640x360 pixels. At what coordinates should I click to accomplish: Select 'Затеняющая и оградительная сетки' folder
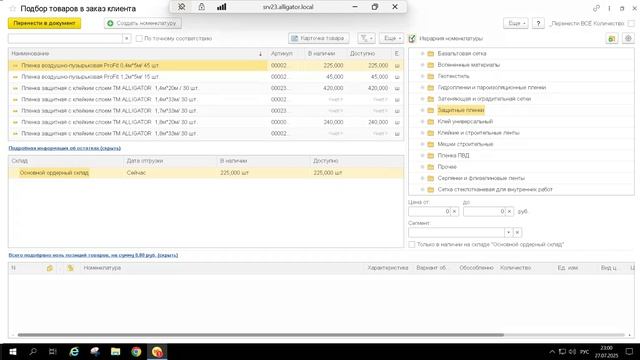pos(484,99)
